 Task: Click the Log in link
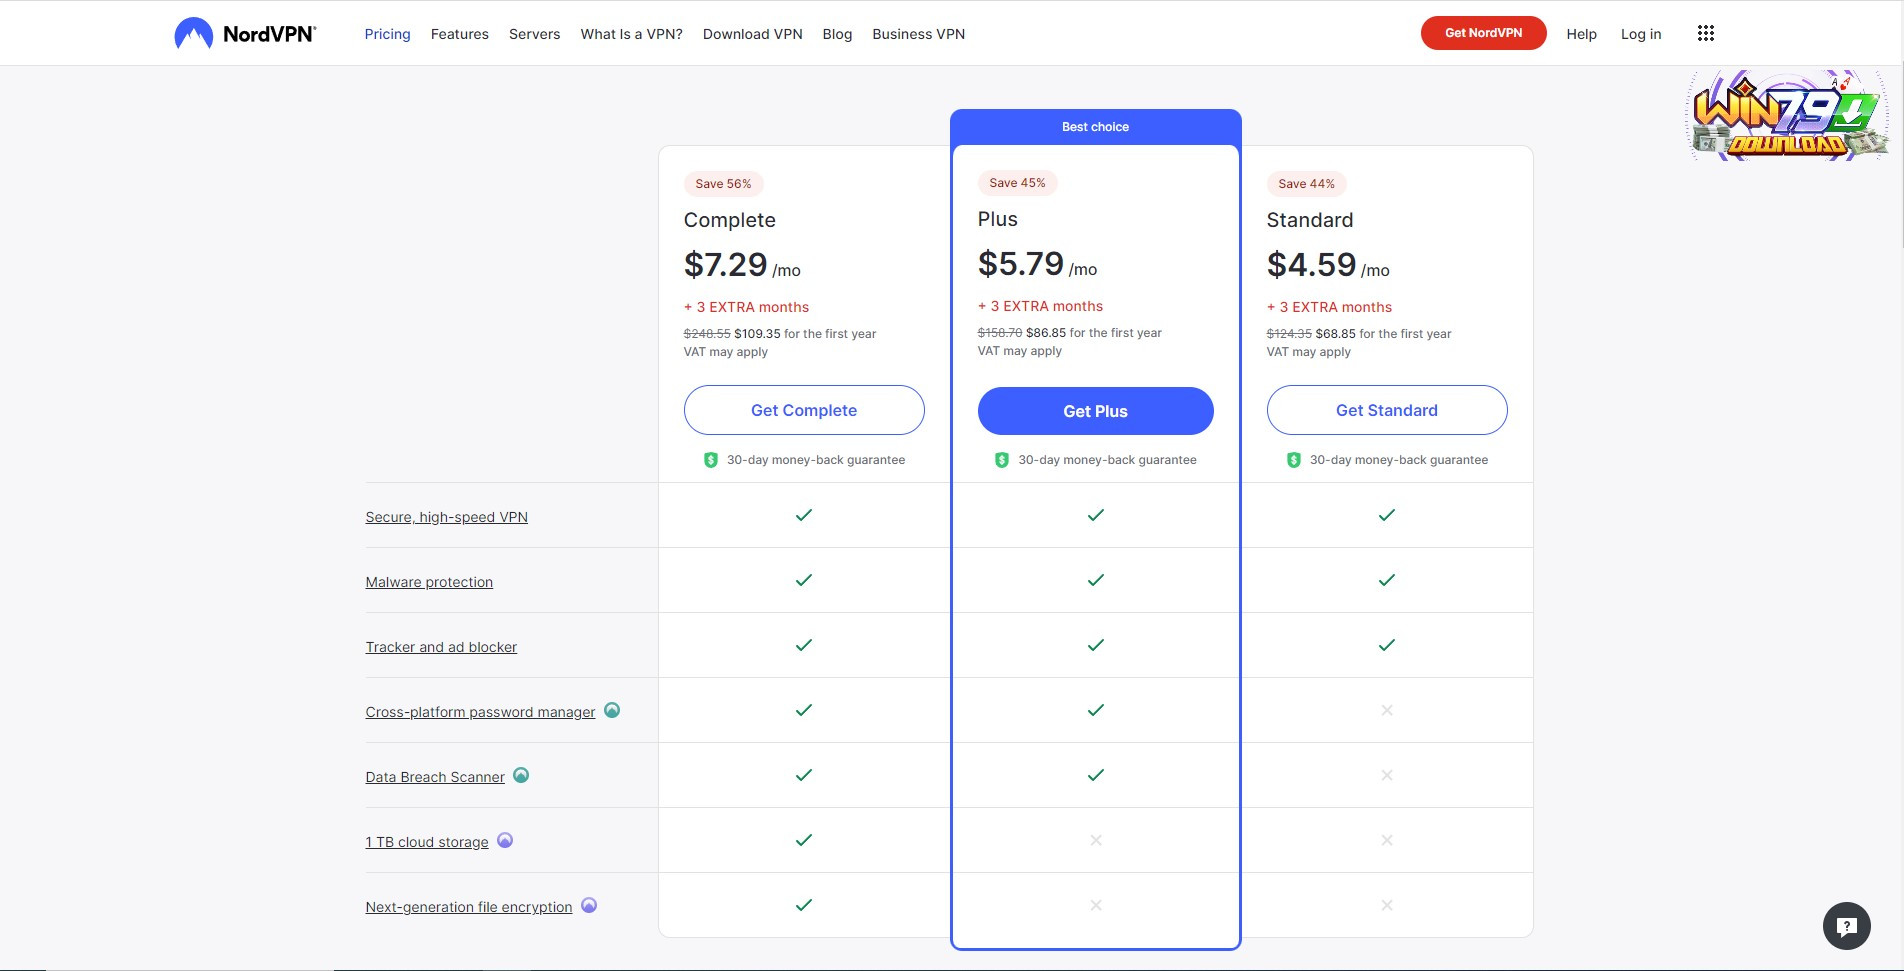pyautogui.click(x=1641, y=34)
